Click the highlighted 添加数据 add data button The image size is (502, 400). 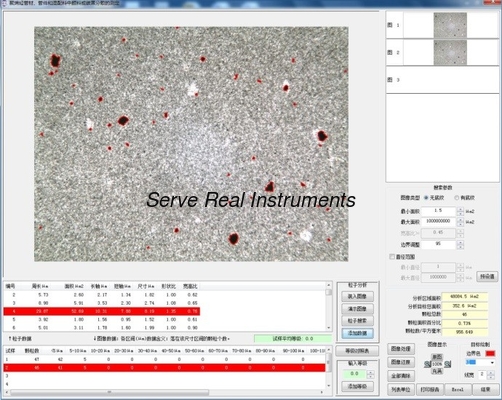point(357,333)
